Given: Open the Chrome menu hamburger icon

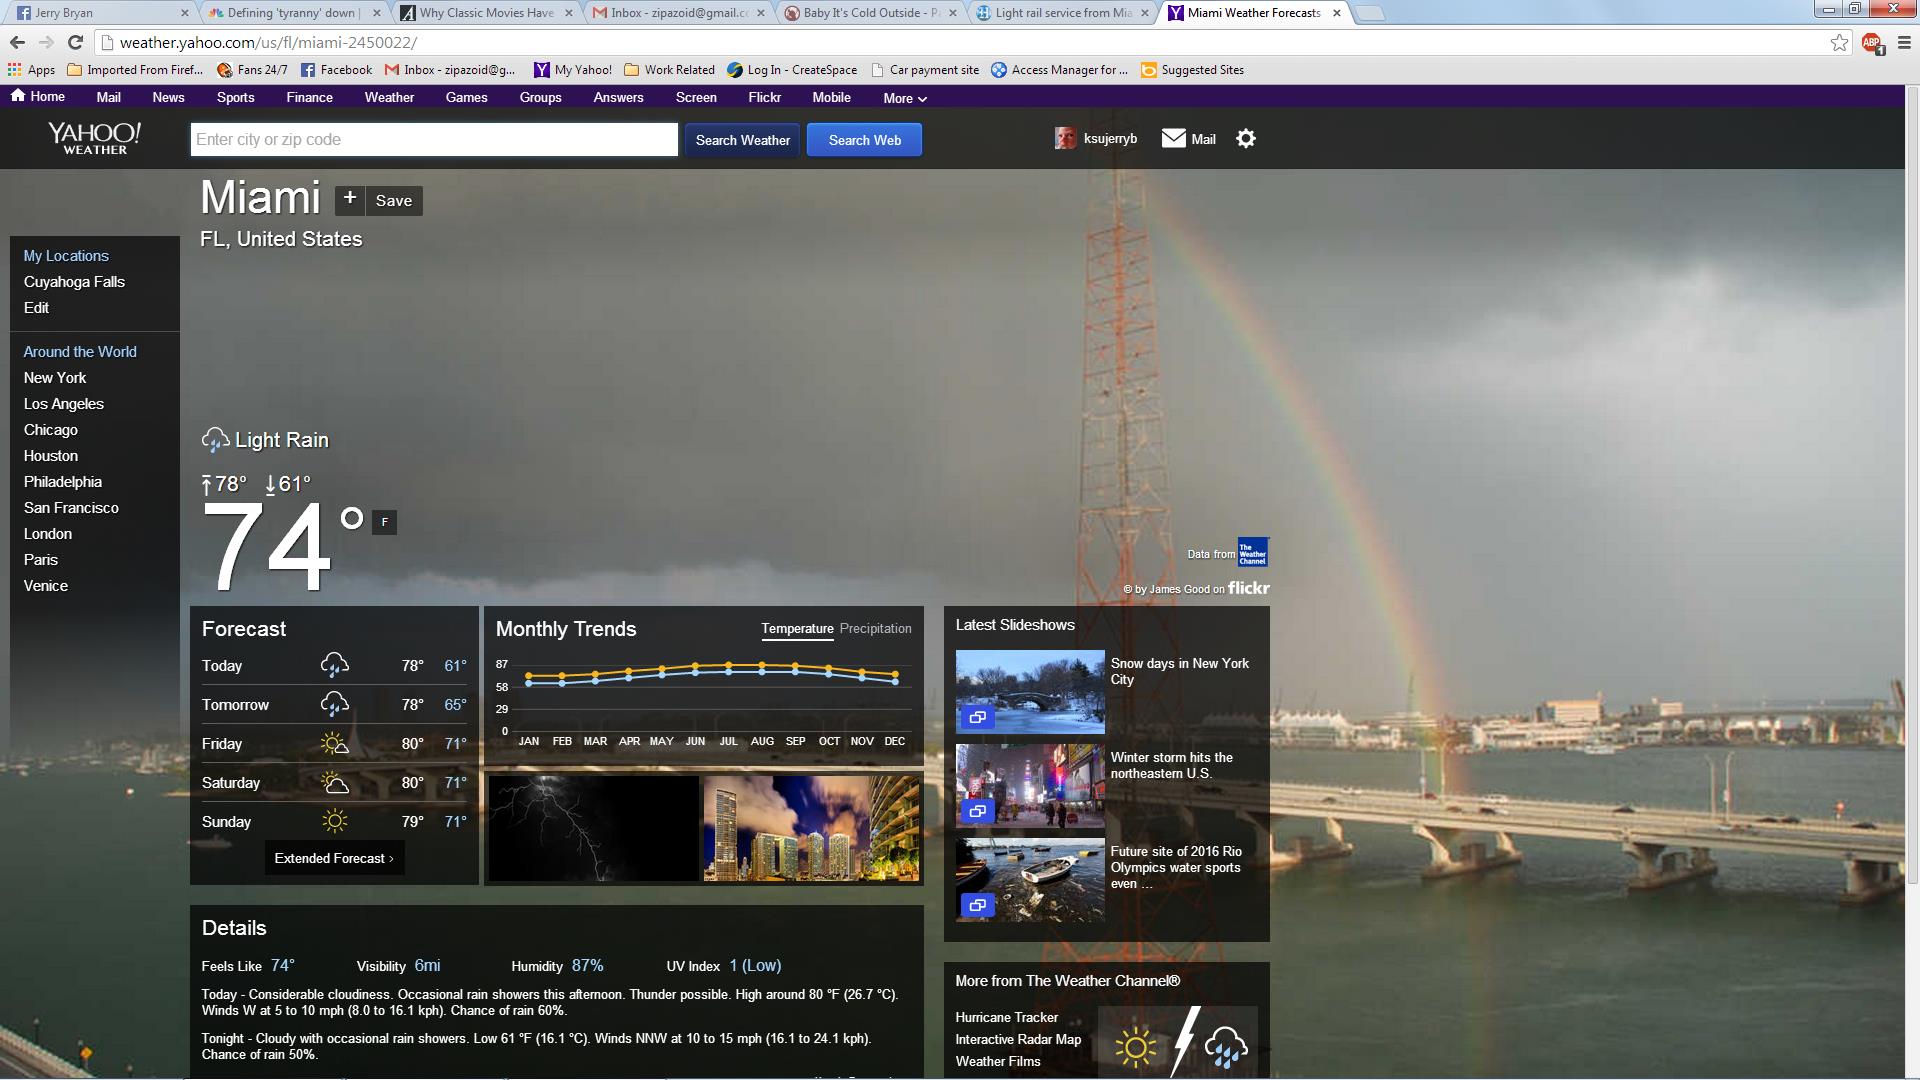Looking at the screenshot, I should 1903,42.
